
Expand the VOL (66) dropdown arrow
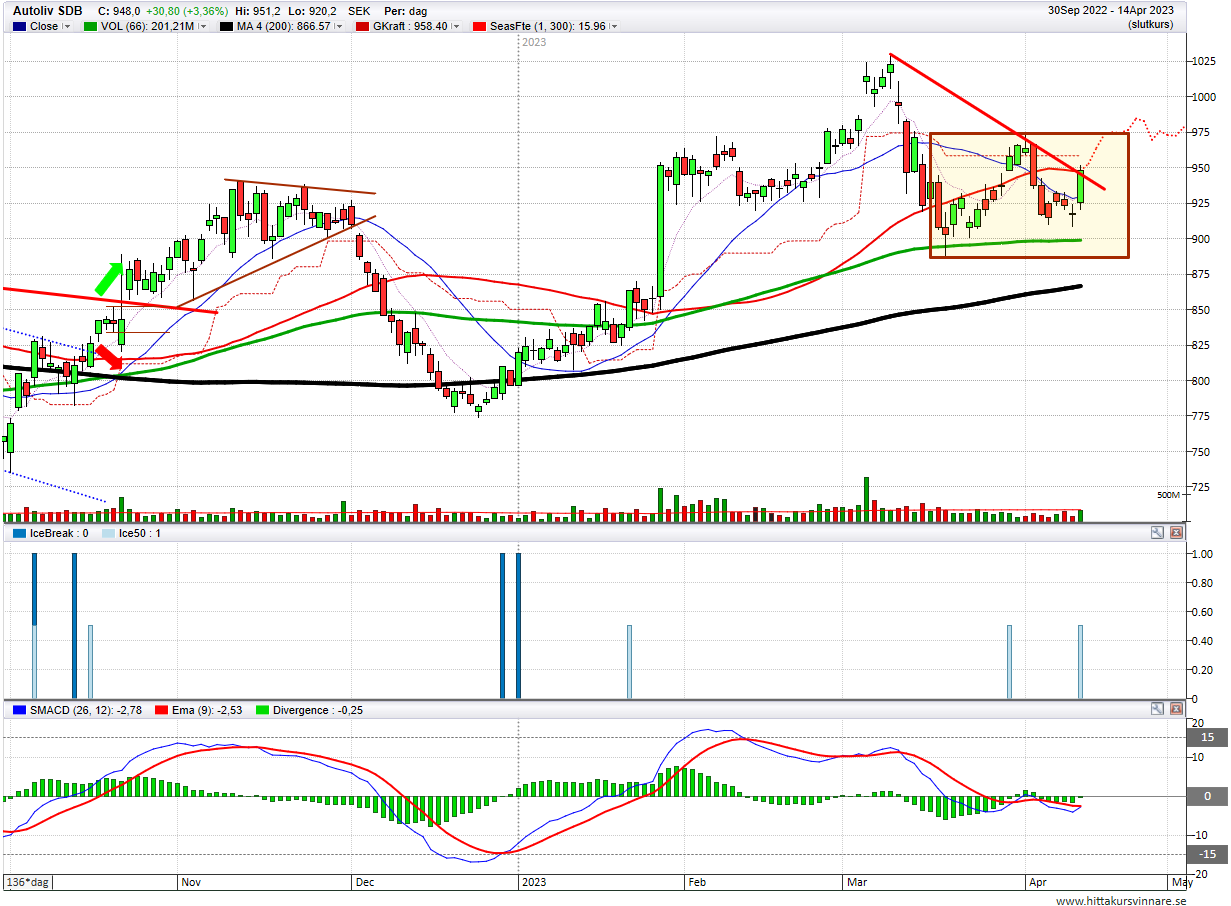click(x=202, y=27)
